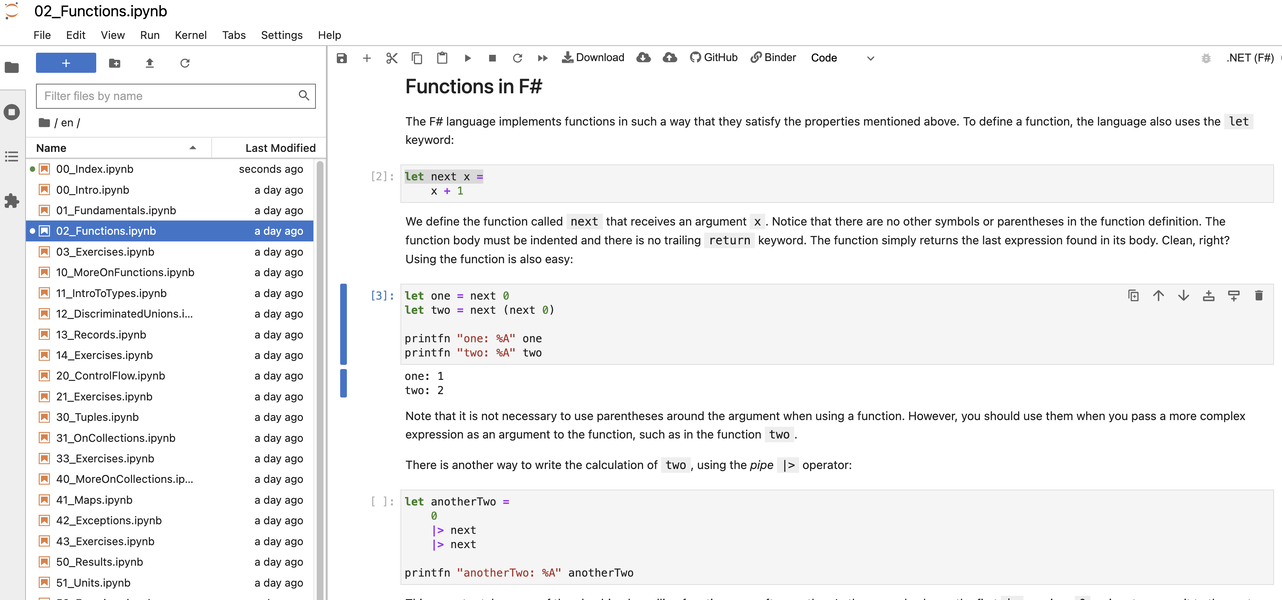This screenshot has height=600, width=1282.
Task: Insert a cell below with plus icon
Action: pos(367,58)
